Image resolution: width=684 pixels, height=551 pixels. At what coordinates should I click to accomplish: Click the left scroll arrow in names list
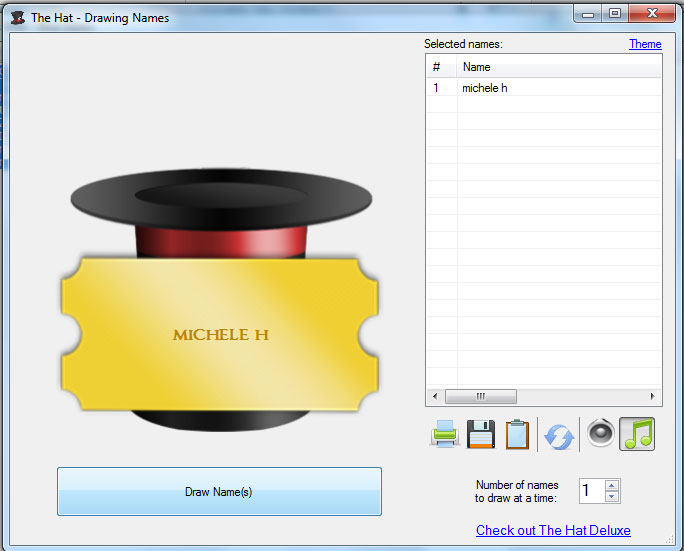[x=435, y=396]
